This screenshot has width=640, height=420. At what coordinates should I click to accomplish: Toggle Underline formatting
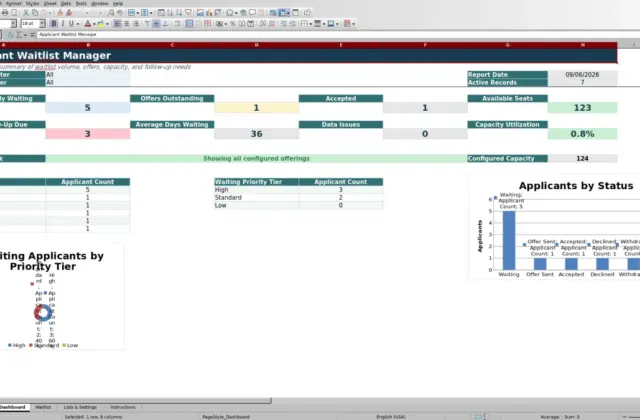coord(71,24)
